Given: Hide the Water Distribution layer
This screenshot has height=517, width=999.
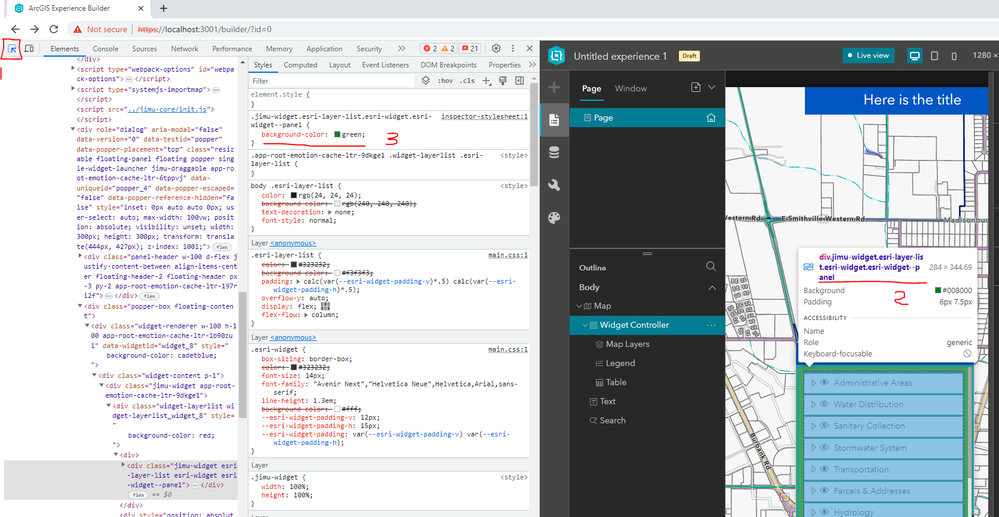Looking at the screenshot, I should tap(824, 404).
